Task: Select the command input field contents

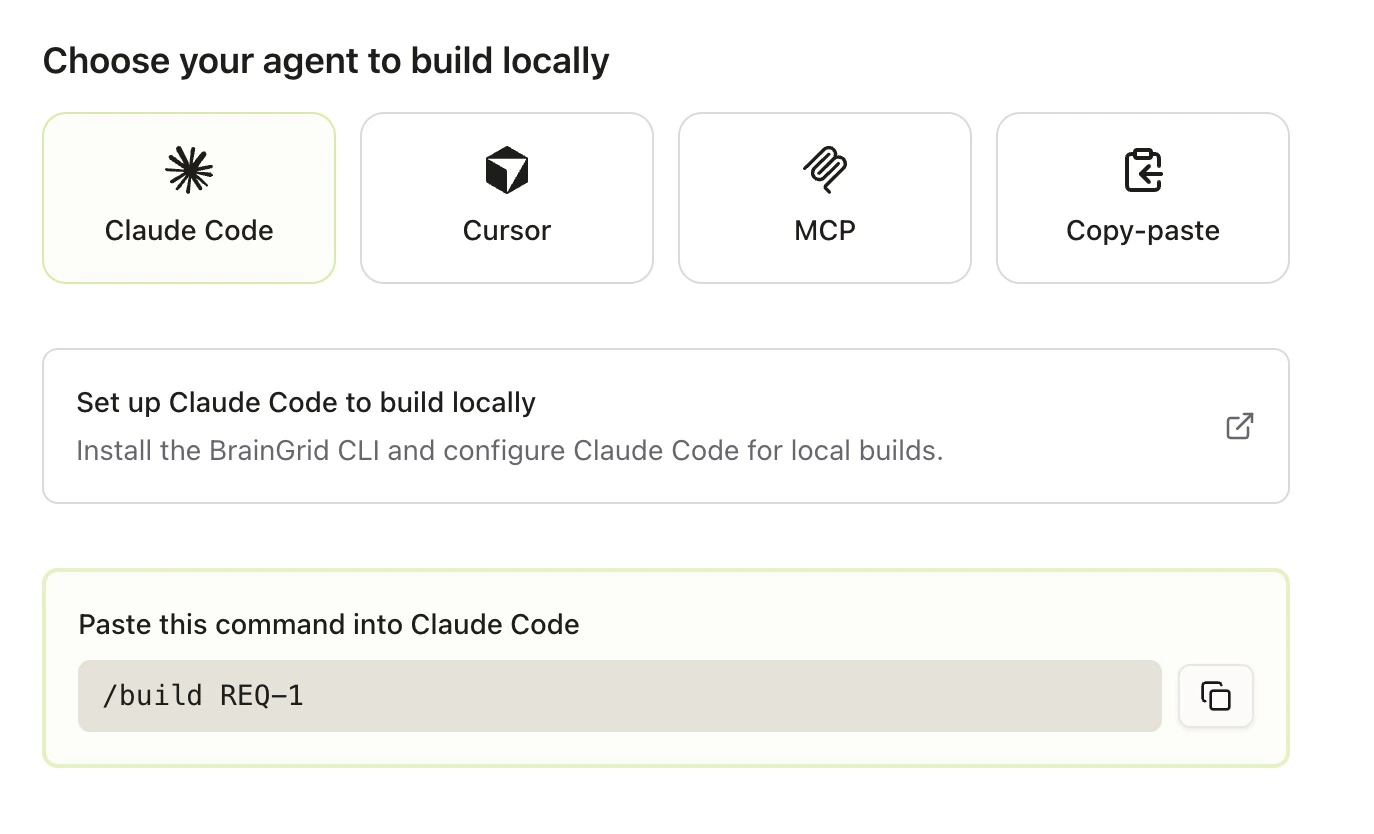Action: (x=618, y=695)
